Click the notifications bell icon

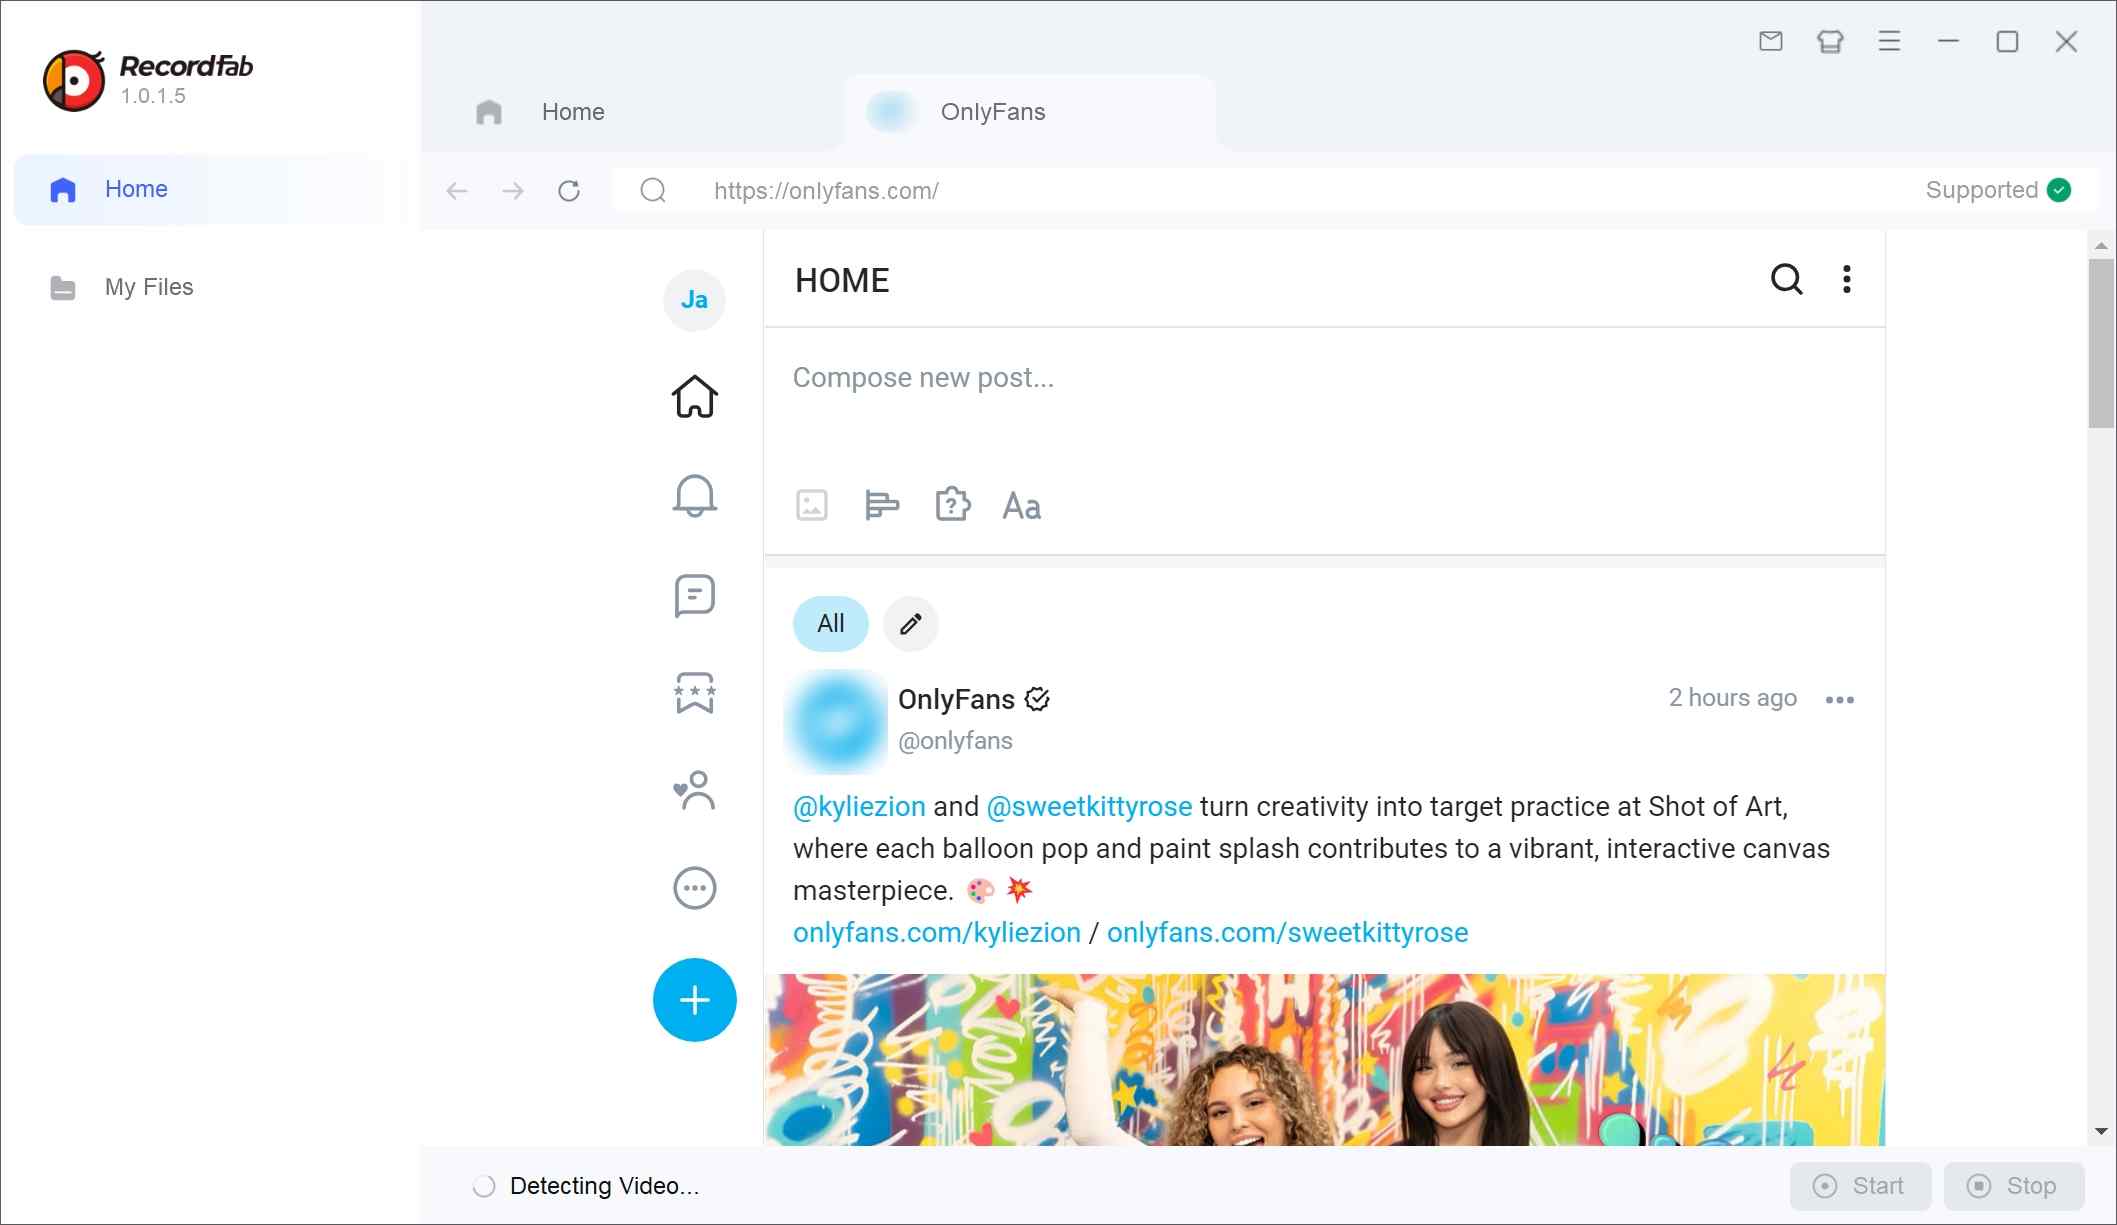click(694, 495)
